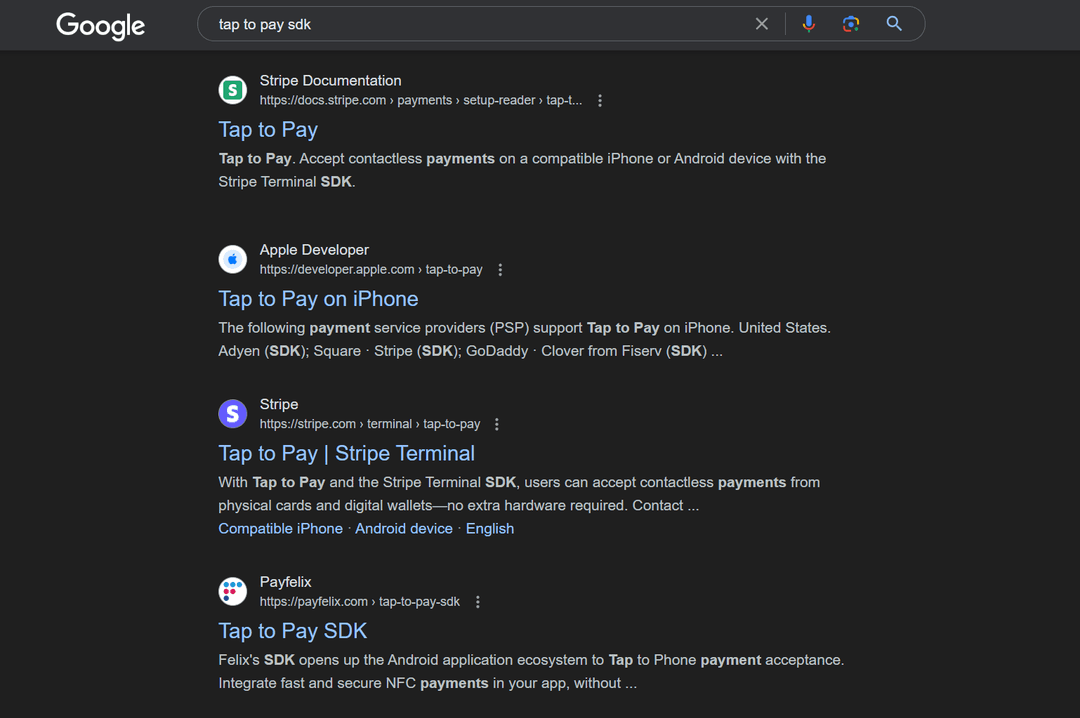This screenshot has width=1080, height=718.
Task: Click the 'Payfelix' site name
Action: click(285, 582)
